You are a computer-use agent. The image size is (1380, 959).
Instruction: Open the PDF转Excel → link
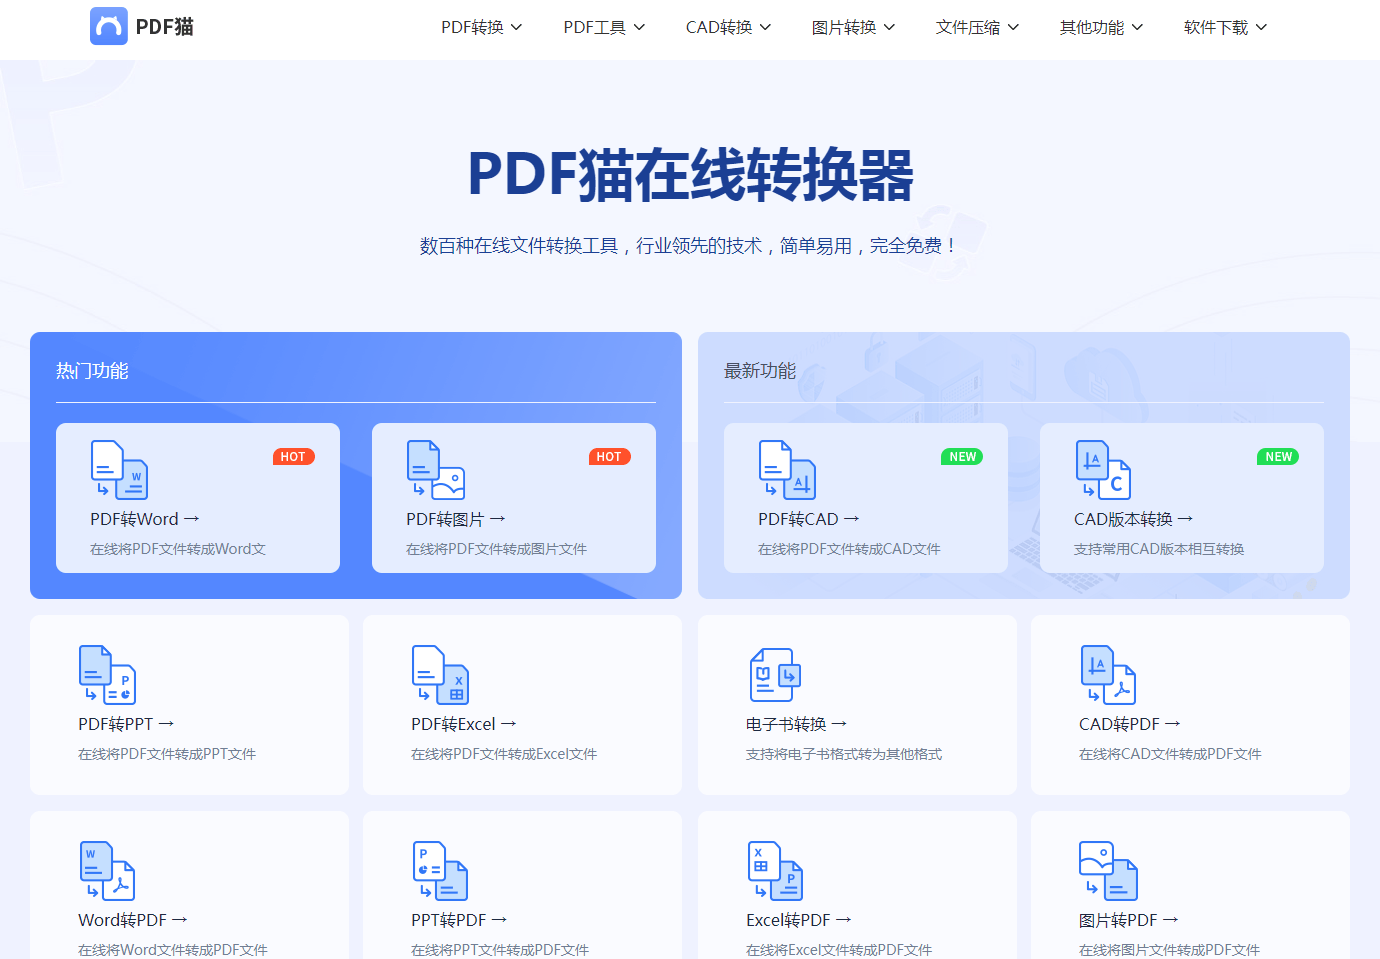(x=464, y=724)
